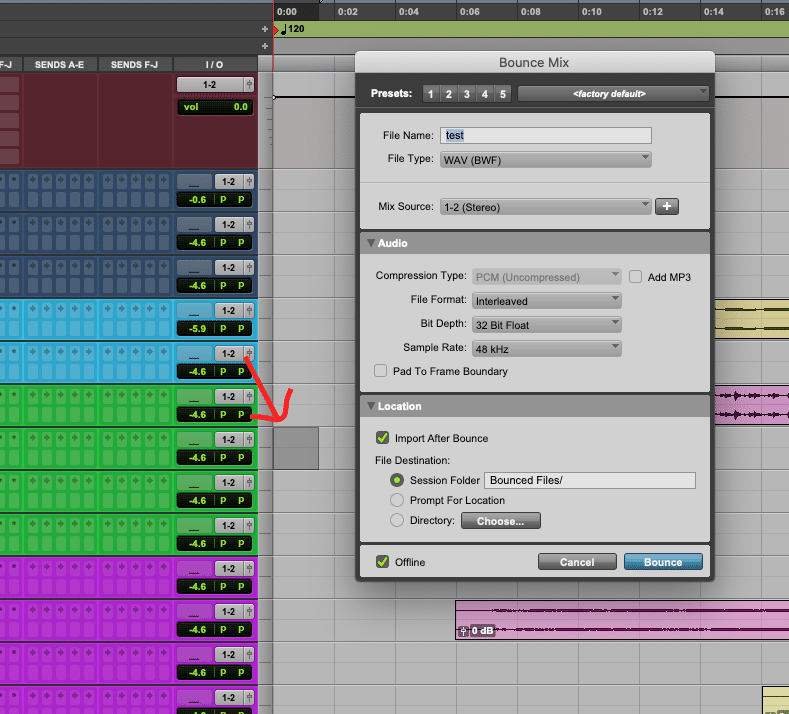Click send slot A arrow on the -0.6 track
The height and width of the screenshot is (714, 789).
click(x=33, y=180)
